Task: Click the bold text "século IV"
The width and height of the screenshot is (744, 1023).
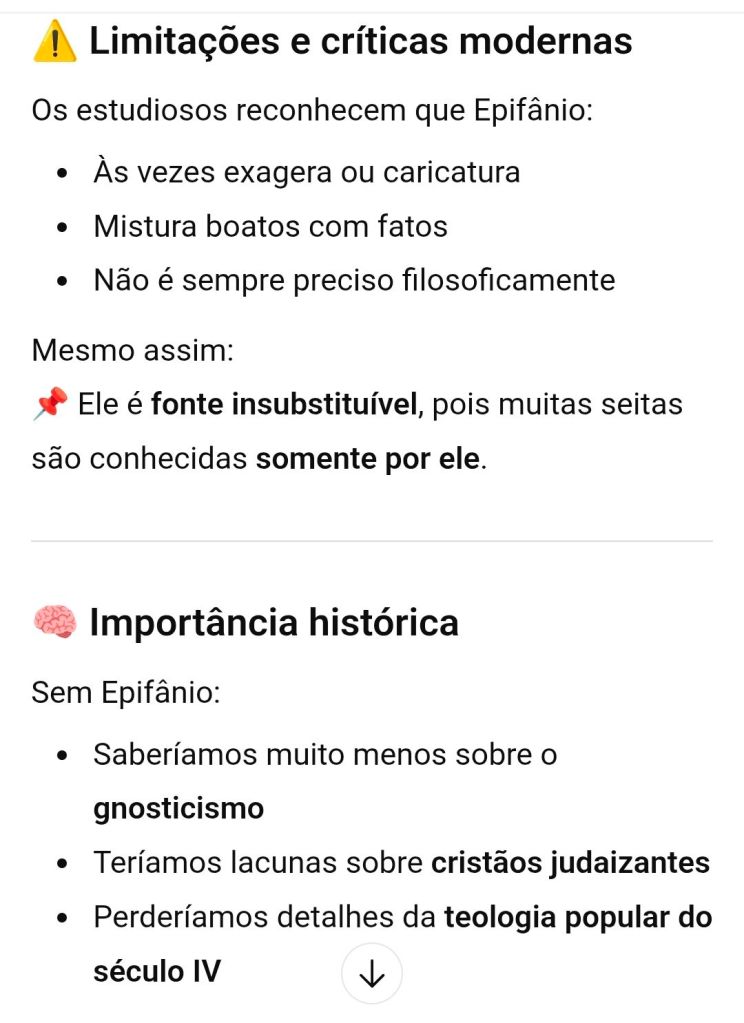Action: click(x=156, y=971)
